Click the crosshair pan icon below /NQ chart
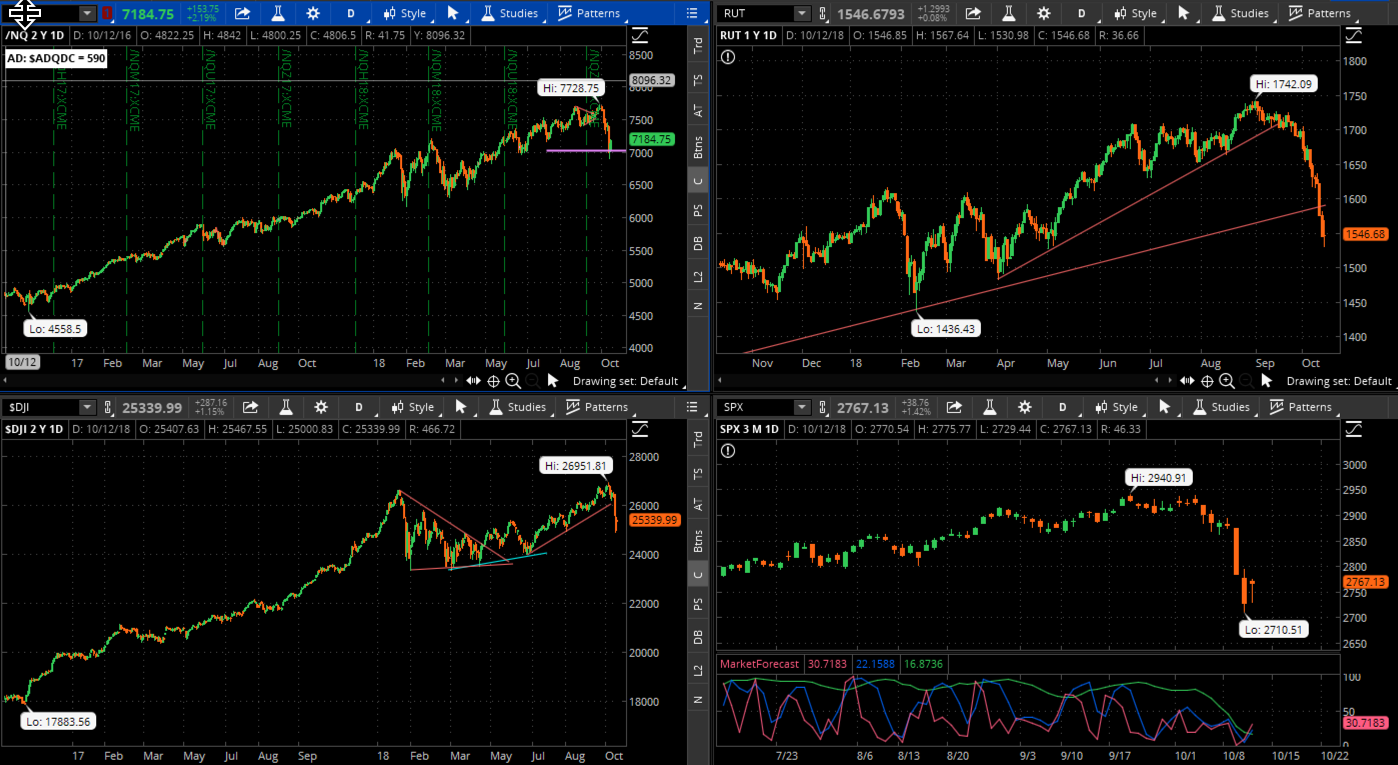1398x765 pixels. [x=493, y=381]
